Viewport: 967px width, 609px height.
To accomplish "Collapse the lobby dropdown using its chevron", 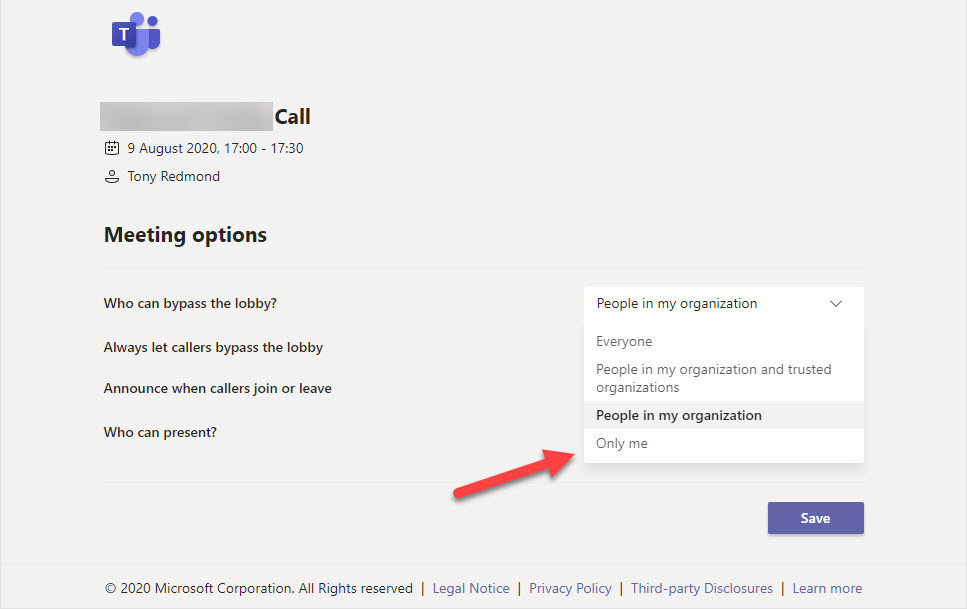I will (x=836, y=304).
